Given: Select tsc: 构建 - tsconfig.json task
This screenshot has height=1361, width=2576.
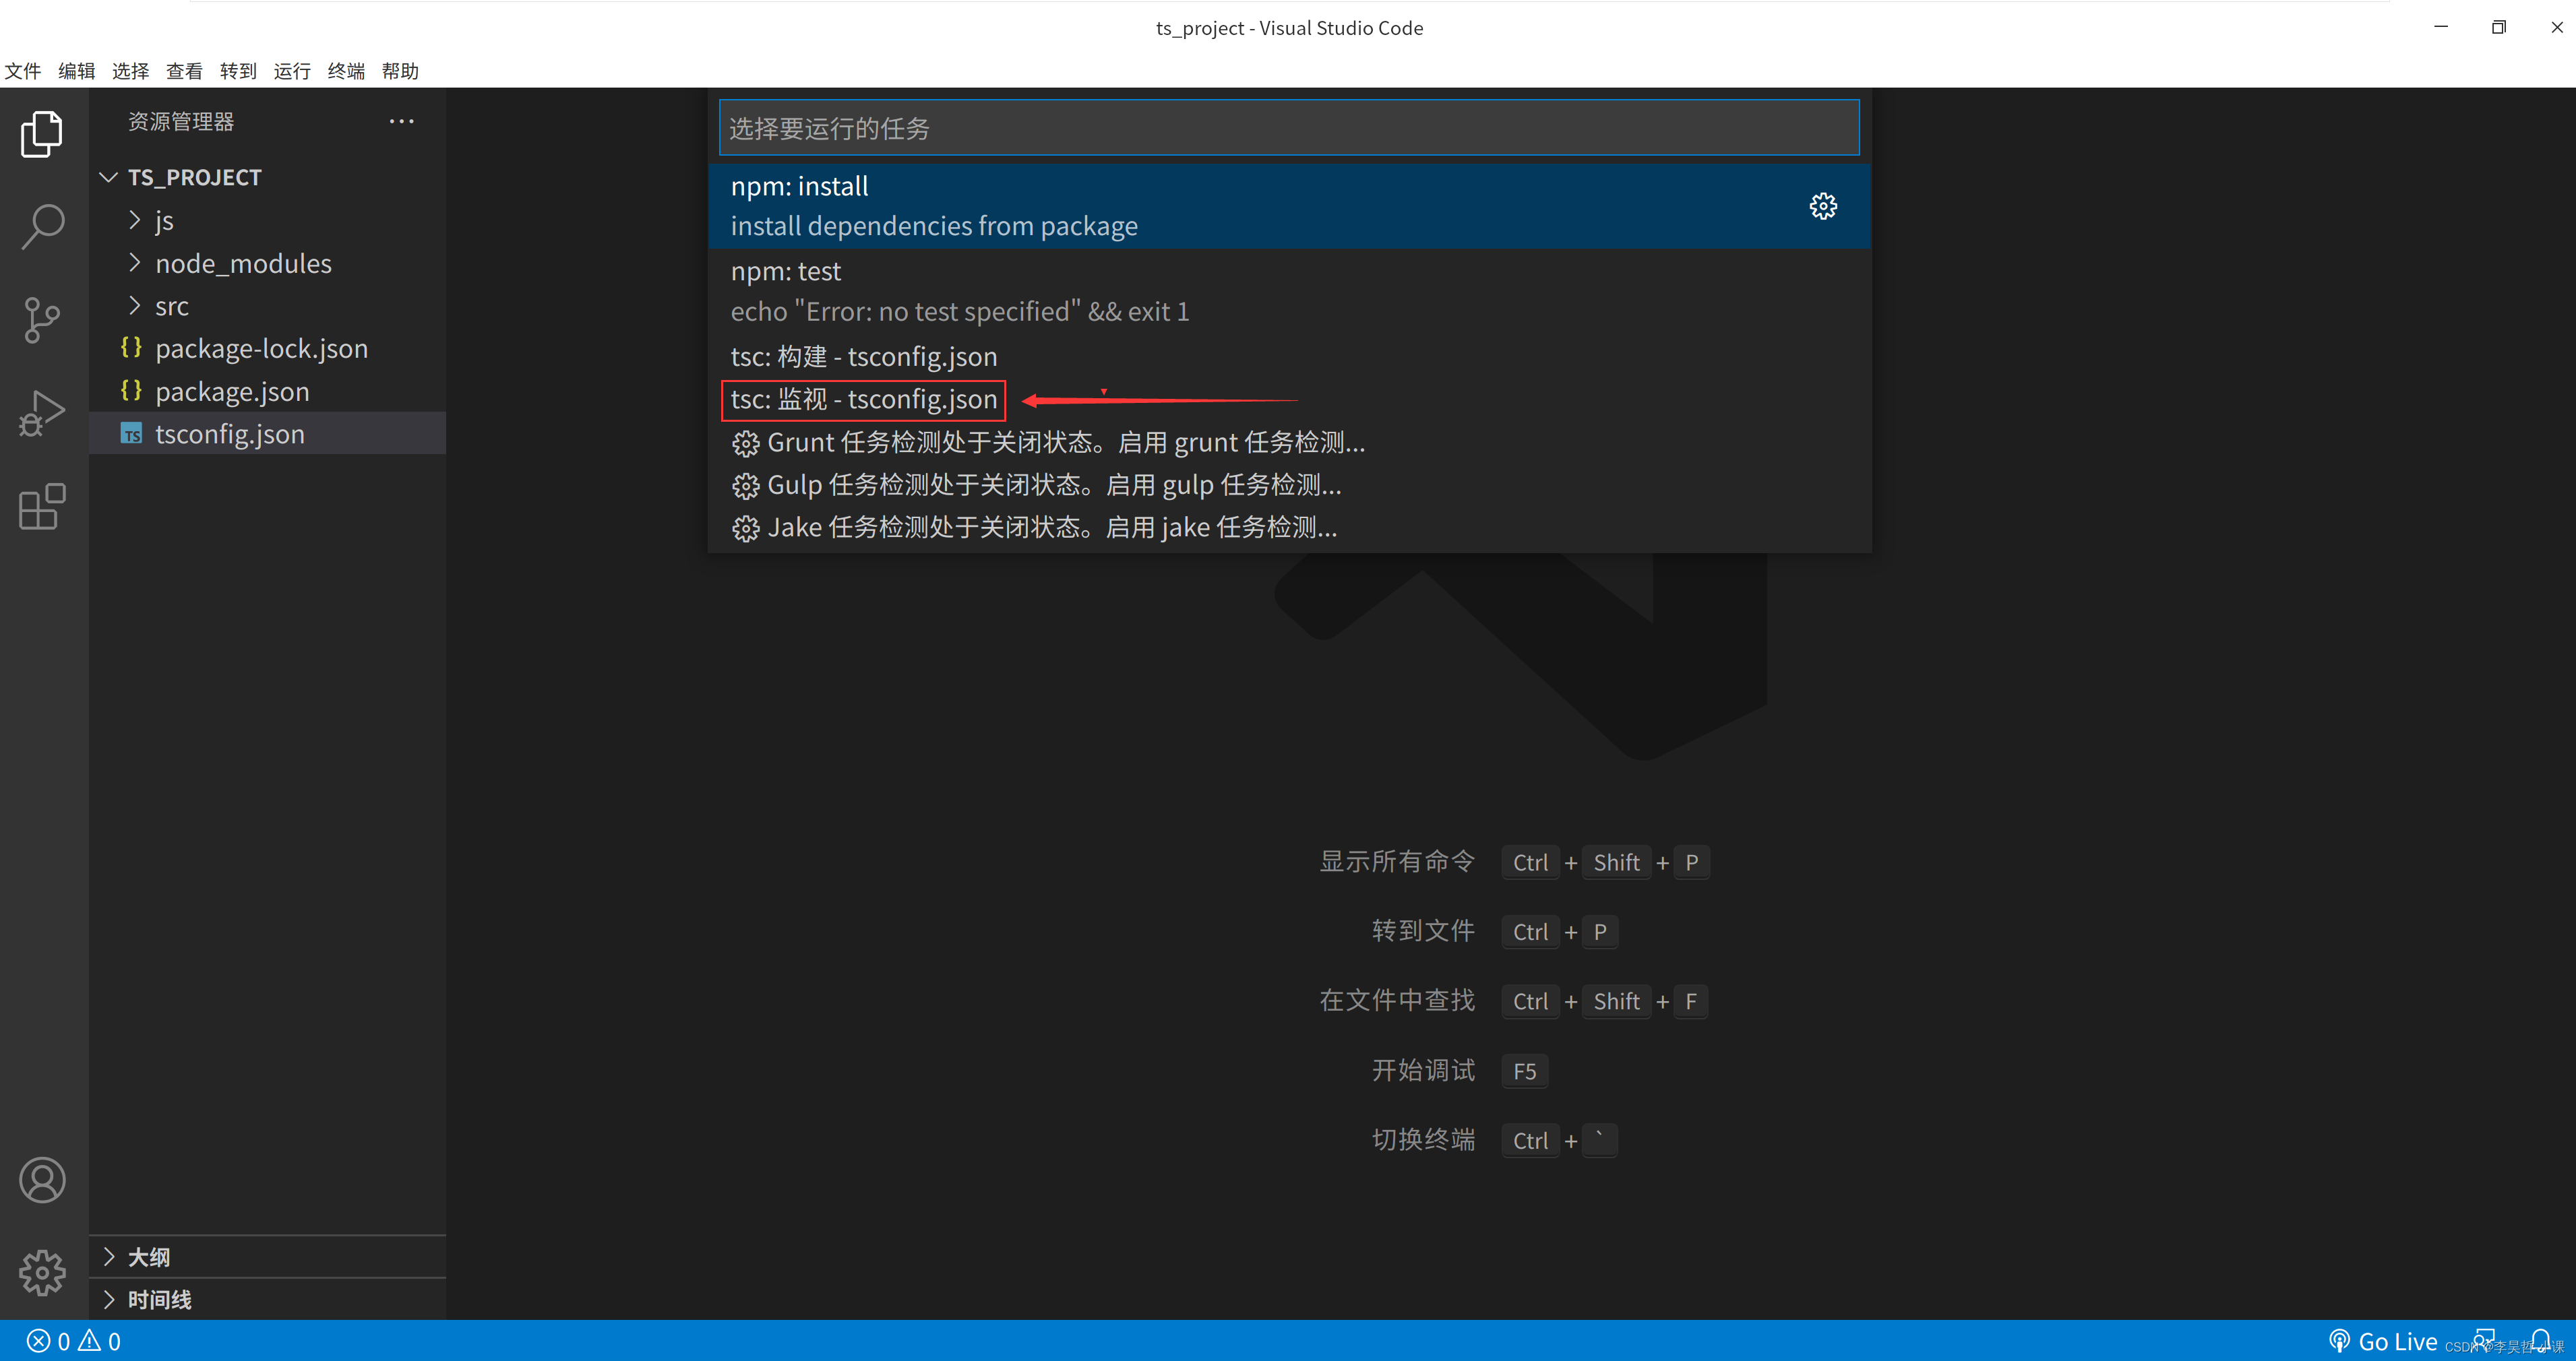Looking at the screenshot, I should (1288, 357).
